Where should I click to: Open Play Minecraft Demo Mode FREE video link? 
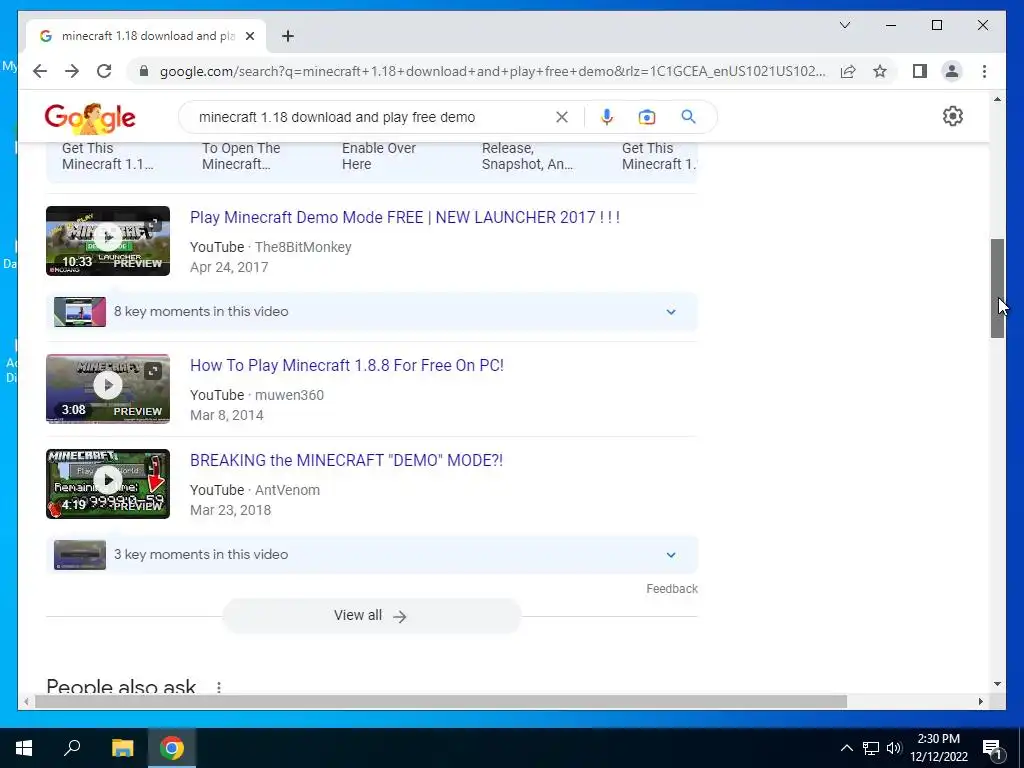(405, 217)
